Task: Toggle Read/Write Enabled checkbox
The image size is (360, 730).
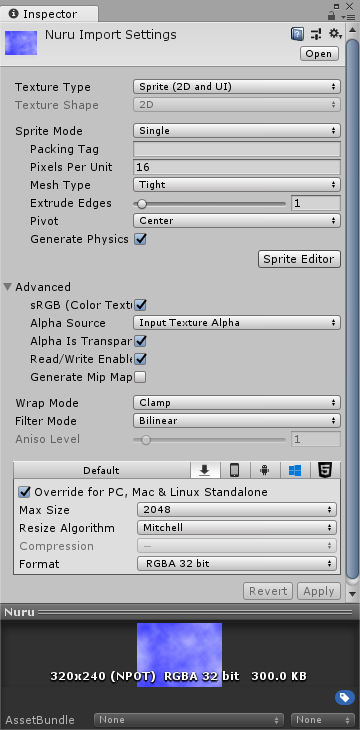Action: (x=140, y=359)
